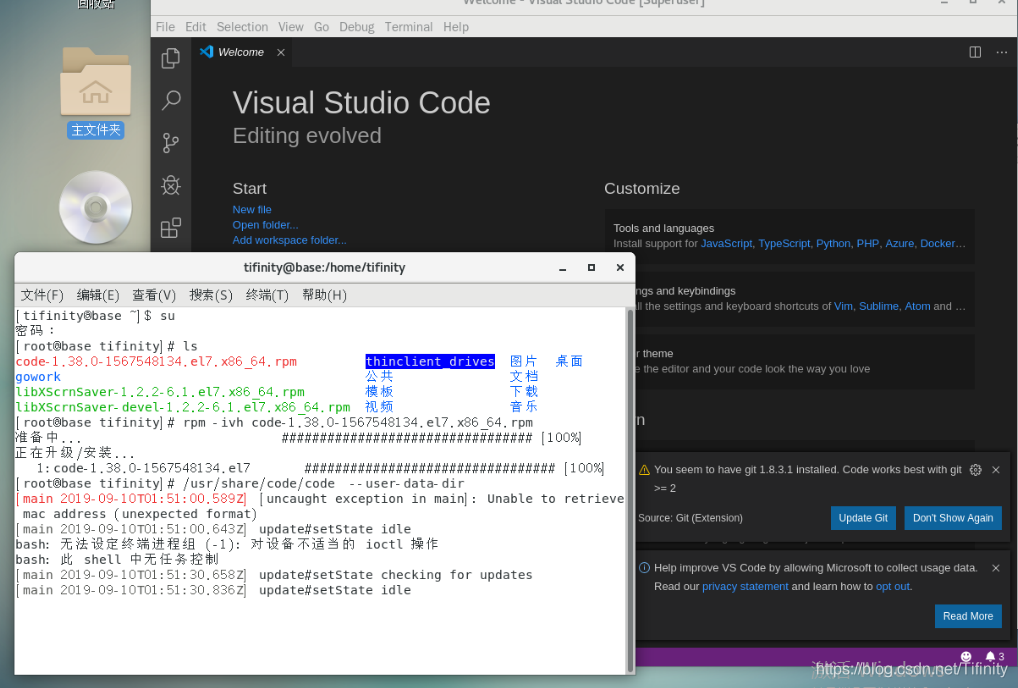Open terminal 编辑(E) menu

tap(98, 295)
